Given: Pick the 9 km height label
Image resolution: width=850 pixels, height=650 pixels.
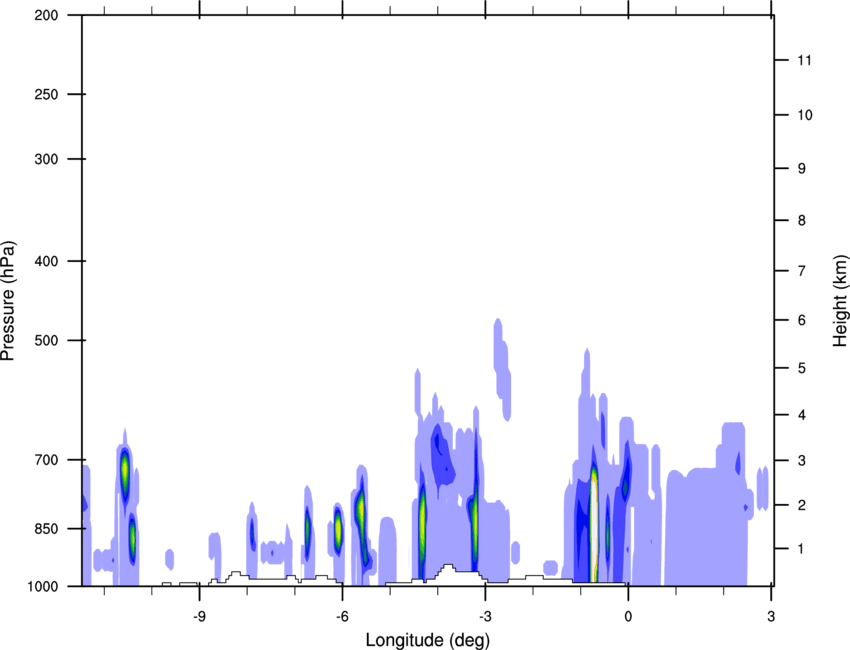Looking at the screenshot, I should pos(802,169).
